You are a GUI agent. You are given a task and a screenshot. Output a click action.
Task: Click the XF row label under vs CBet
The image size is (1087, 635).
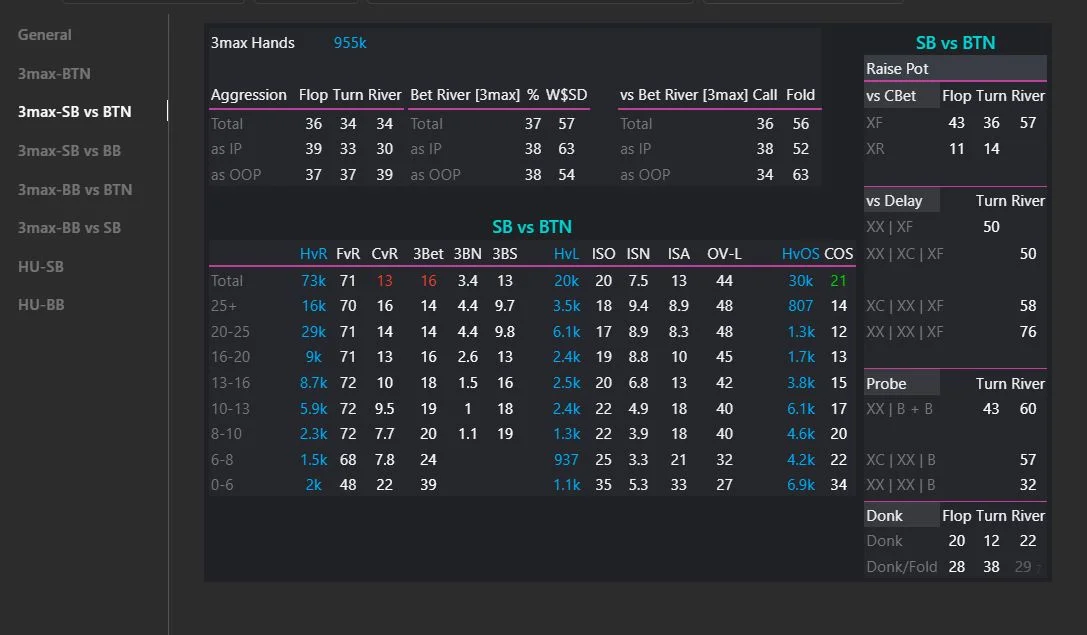click(x=874, y=123)
